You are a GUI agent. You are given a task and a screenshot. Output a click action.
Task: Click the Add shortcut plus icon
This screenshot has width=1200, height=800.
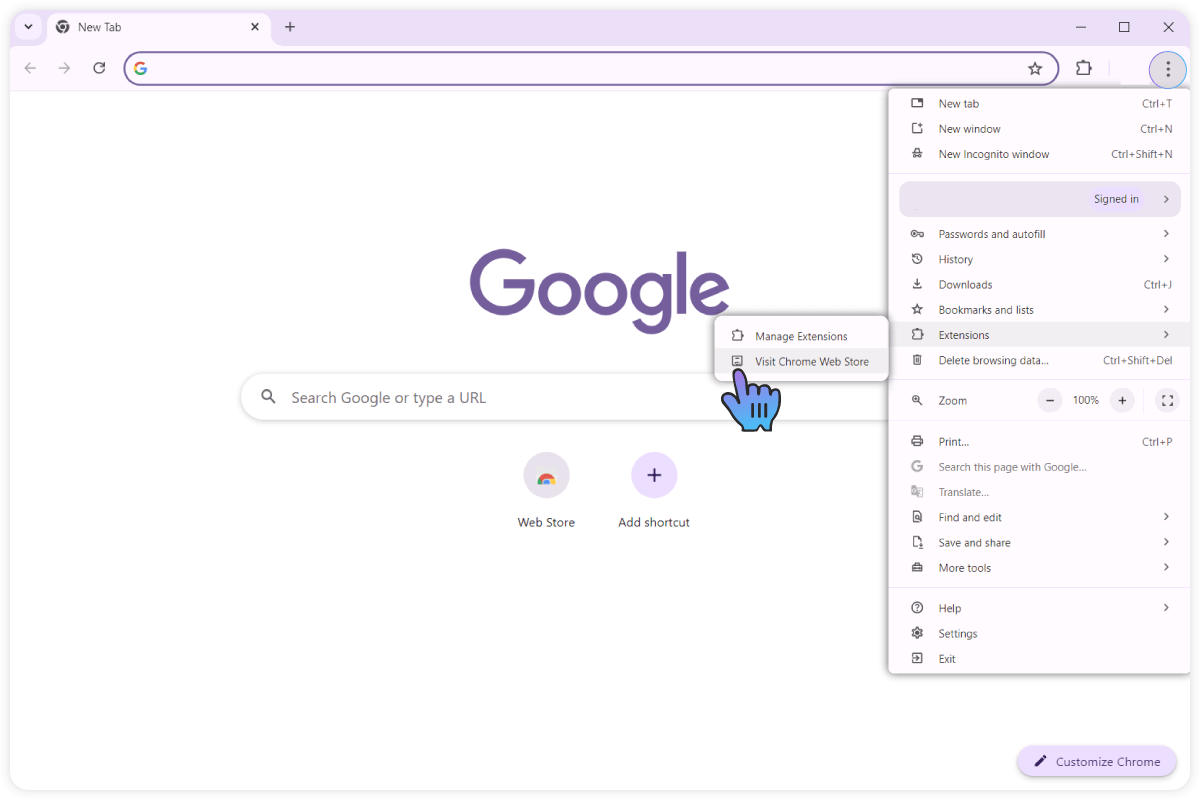pos(654,475)
